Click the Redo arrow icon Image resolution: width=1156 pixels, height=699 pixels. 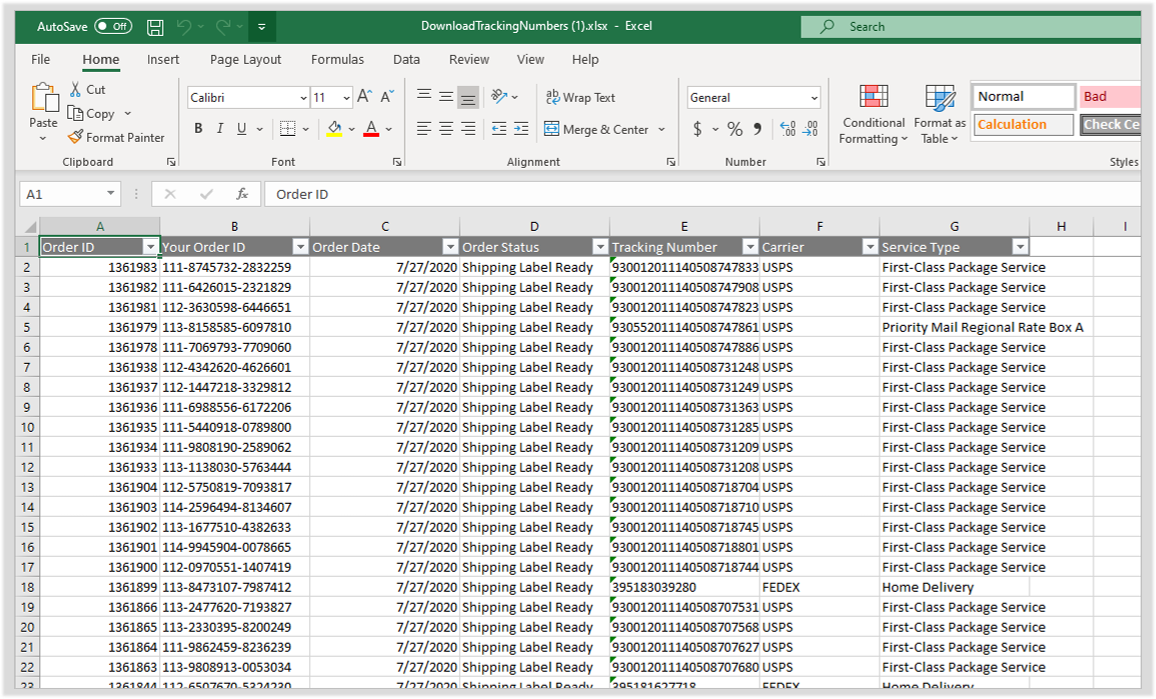(223, 27)
